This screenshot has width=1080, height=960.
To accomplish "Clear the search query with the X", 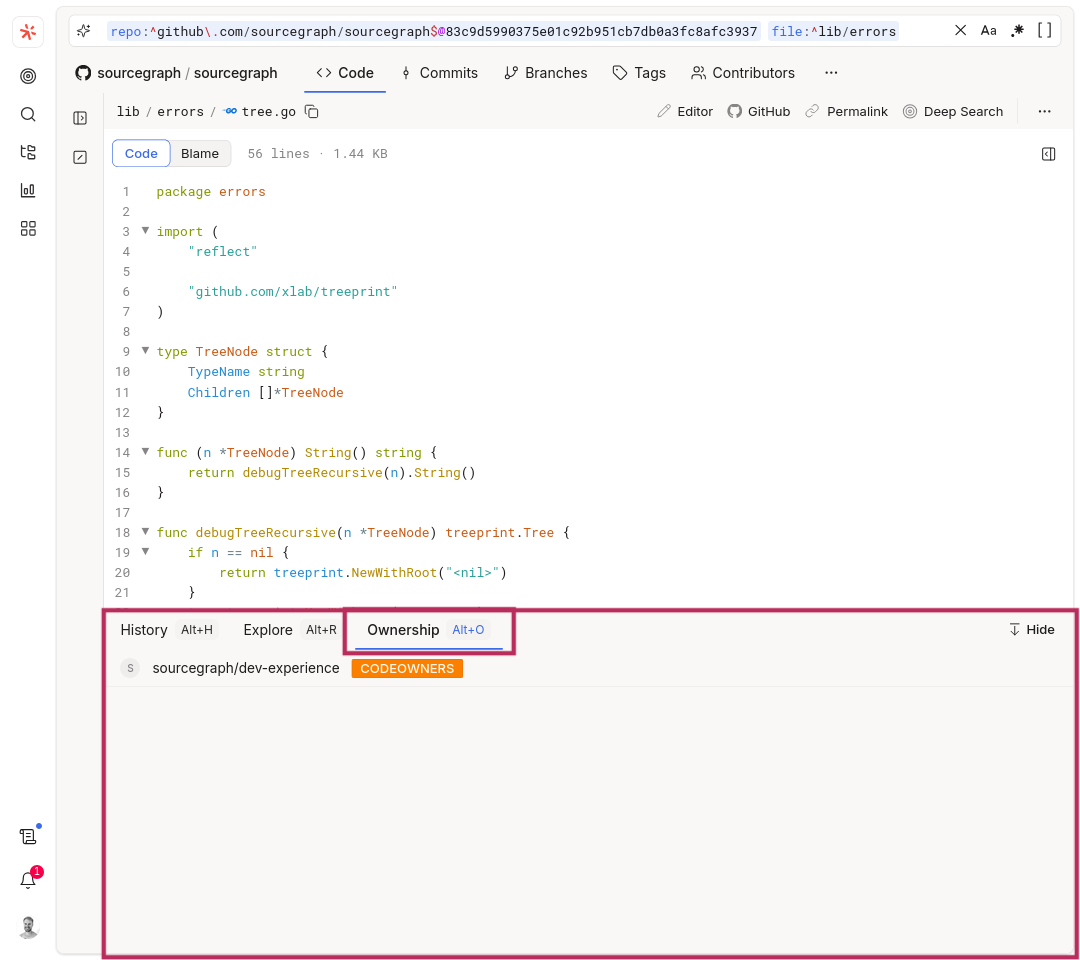I will pyautogui.click(x=960, y=30).
